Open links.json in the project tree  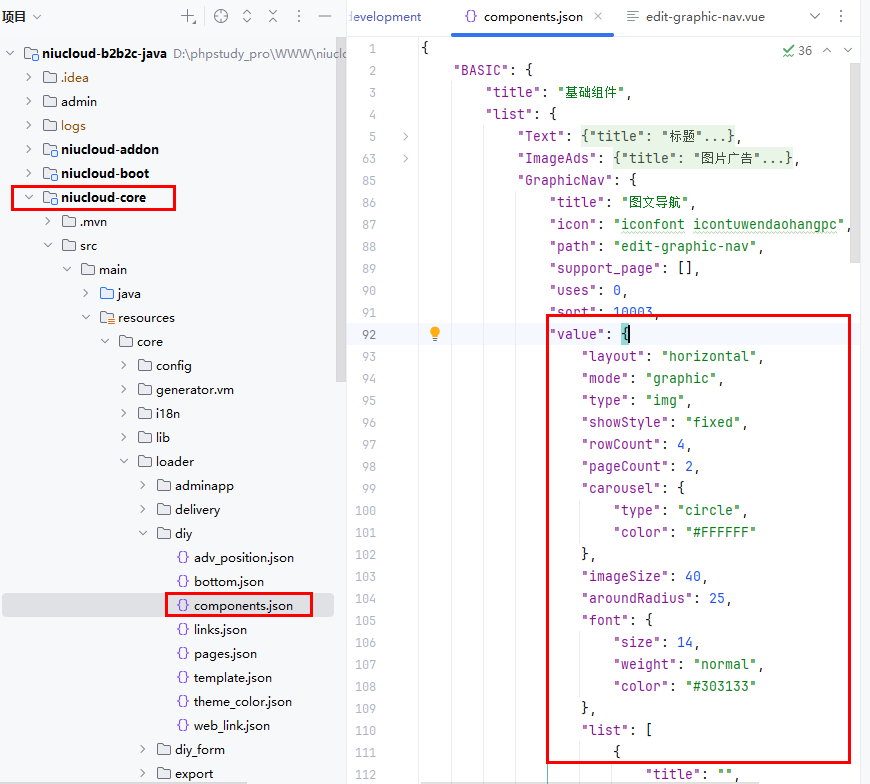coord(220,630)
